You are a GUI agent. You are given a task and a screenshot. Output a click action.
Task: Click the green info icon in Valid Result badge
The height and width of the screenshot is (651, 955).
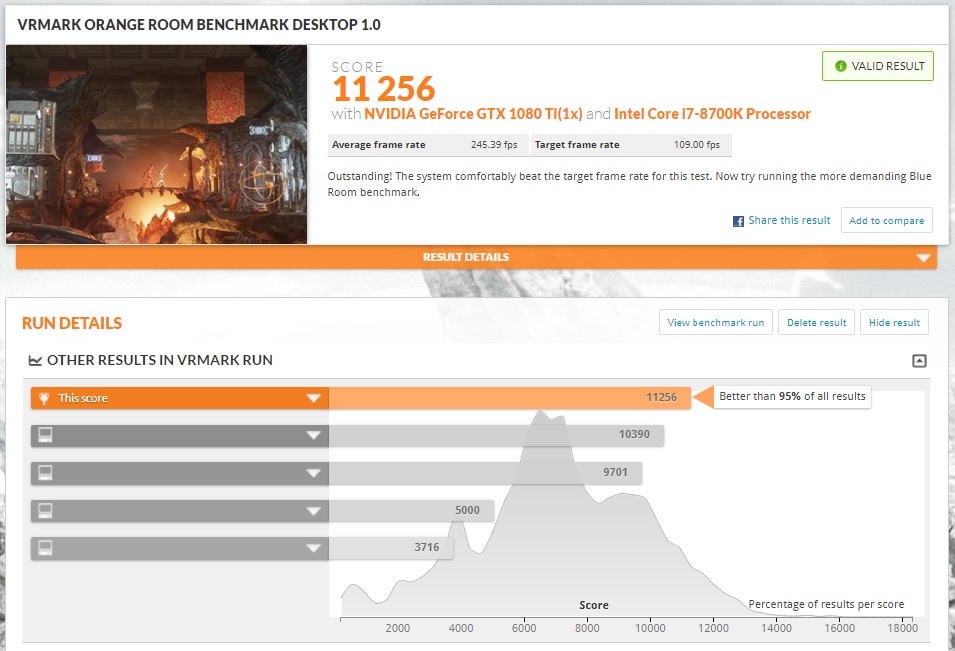[840, 66]
